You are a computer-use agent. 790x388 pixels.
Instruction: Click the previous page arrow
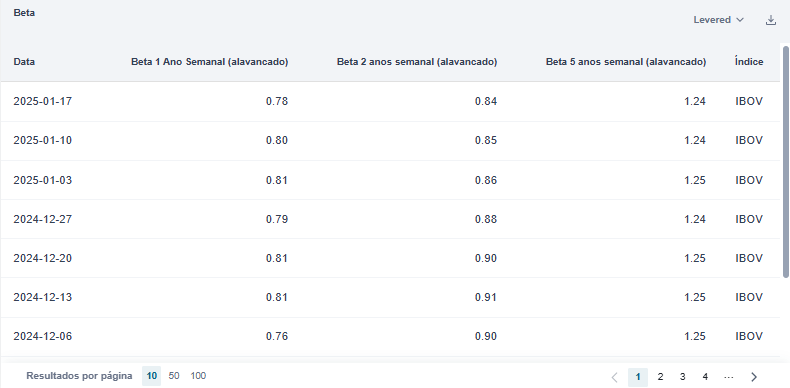[614, 377]
